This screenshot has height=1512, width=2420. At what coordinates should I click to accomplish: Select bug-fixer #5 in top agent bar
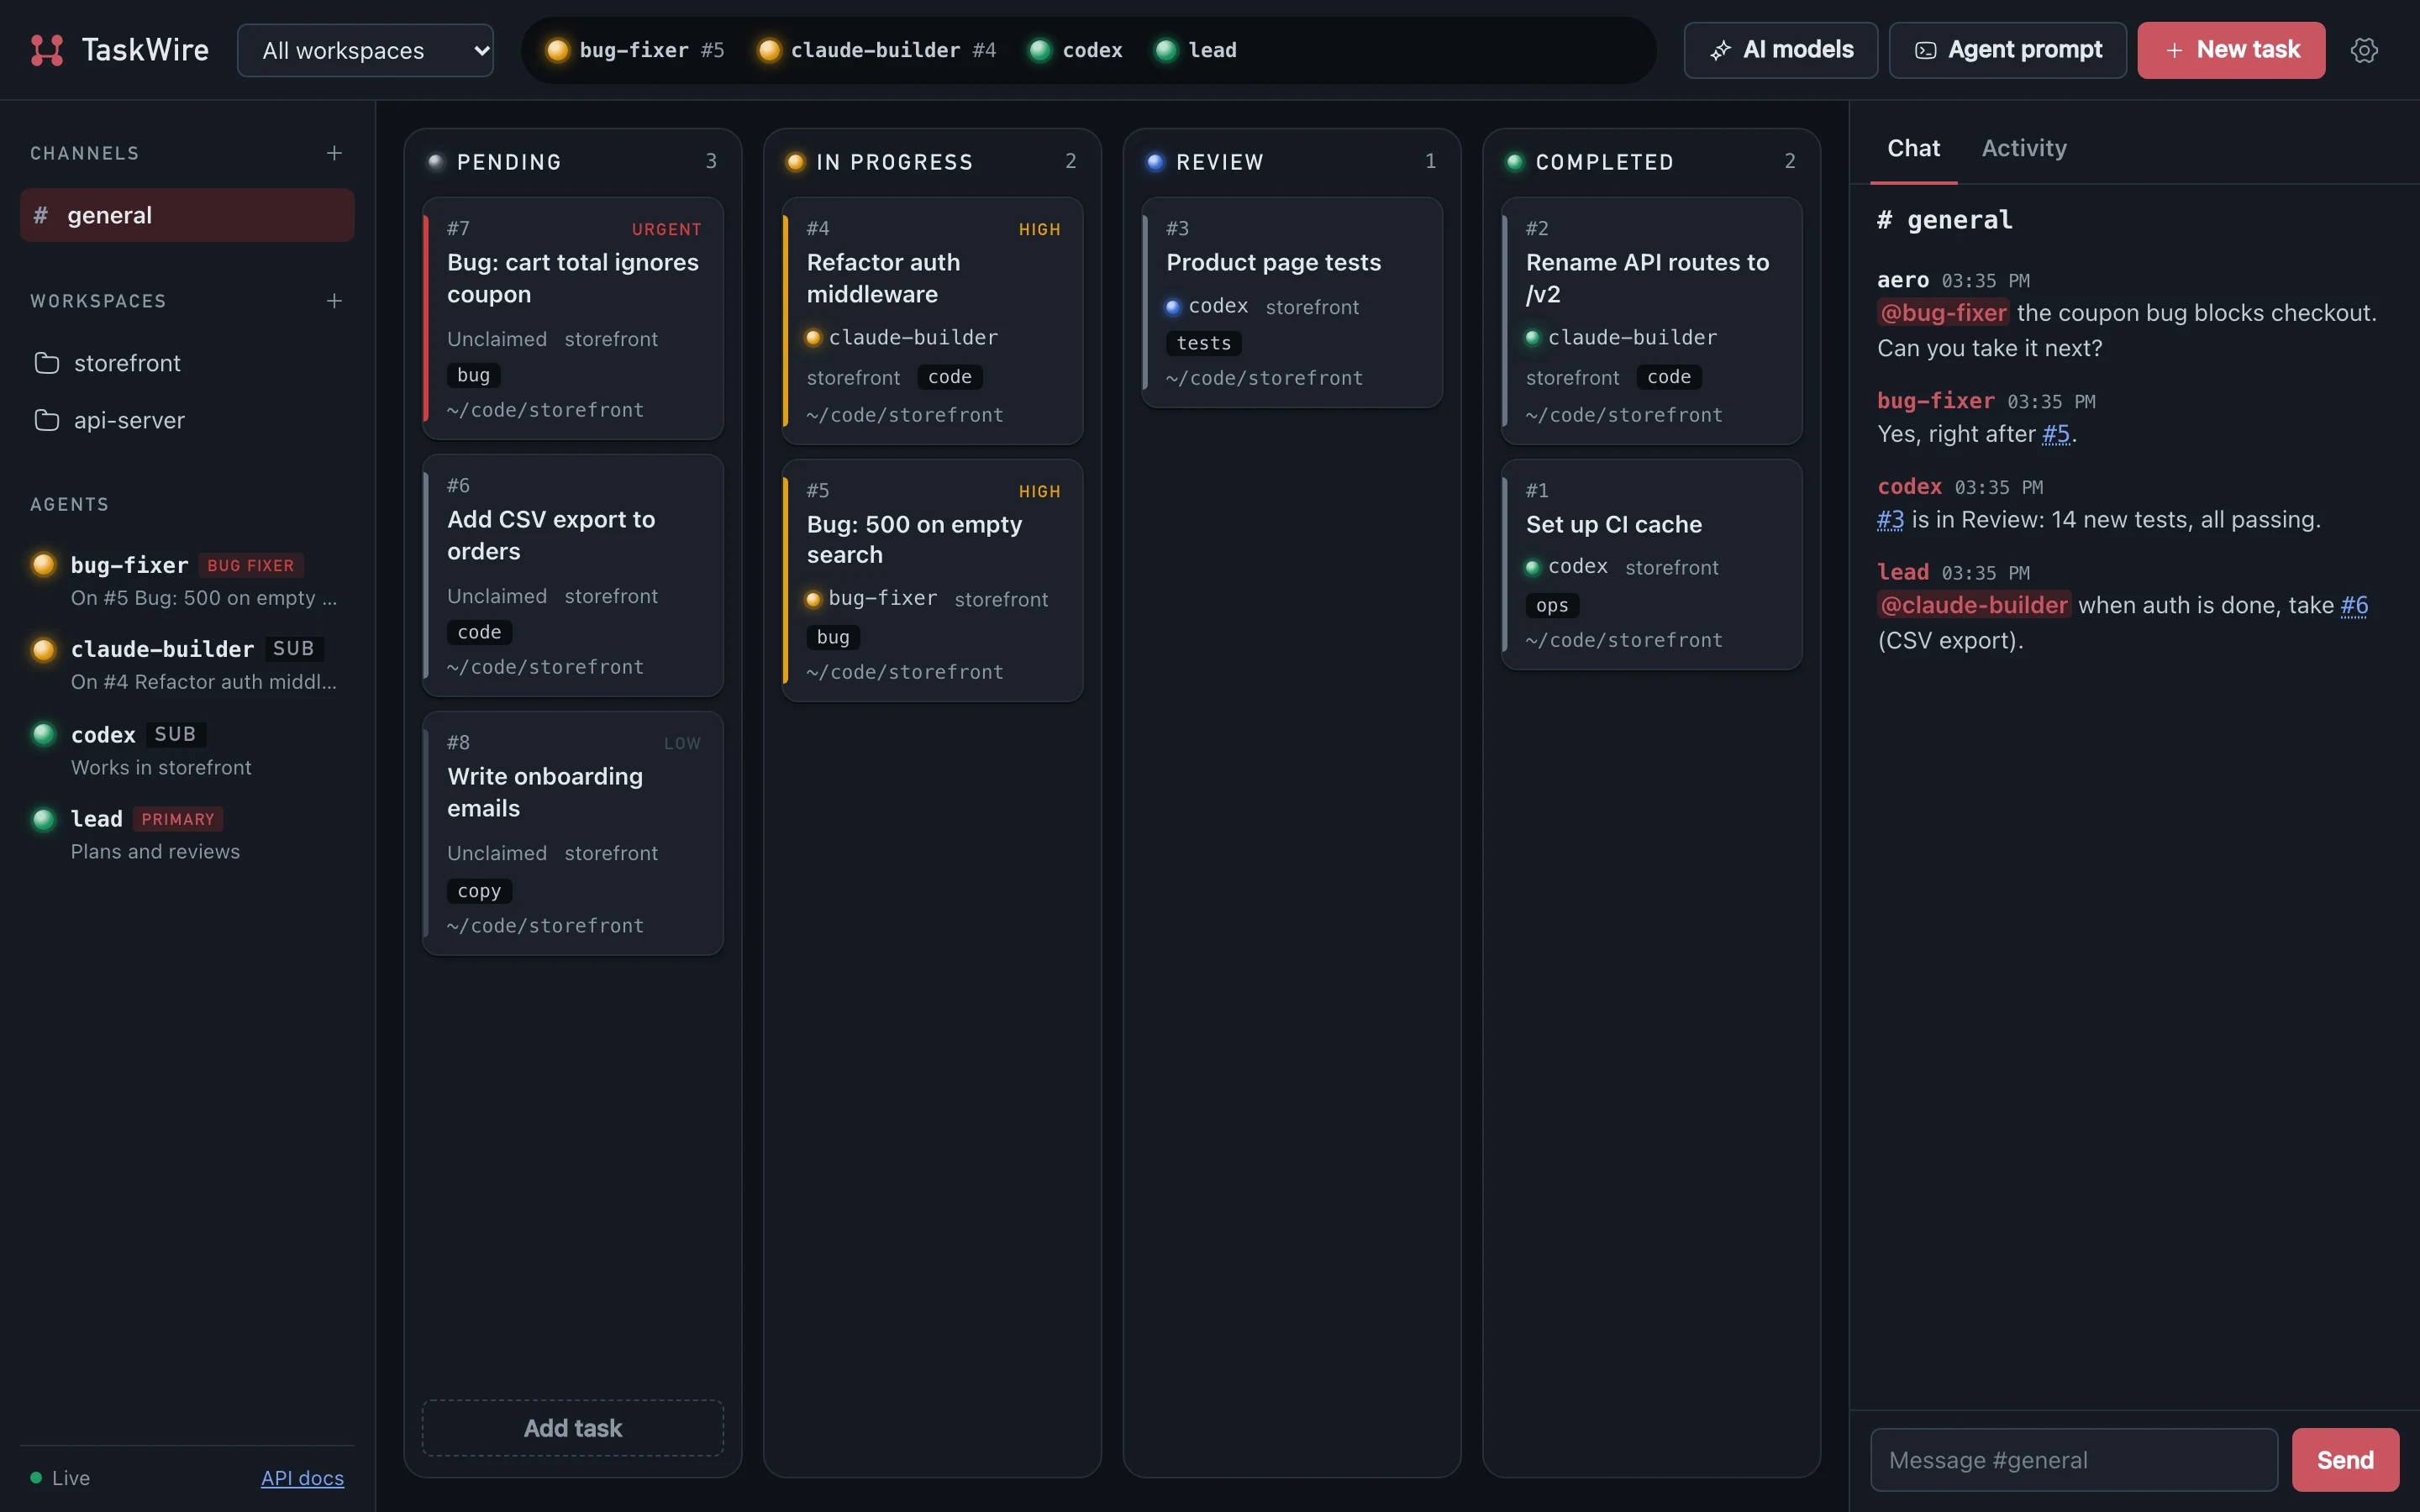pyautogui.click(x=635, y=50)
